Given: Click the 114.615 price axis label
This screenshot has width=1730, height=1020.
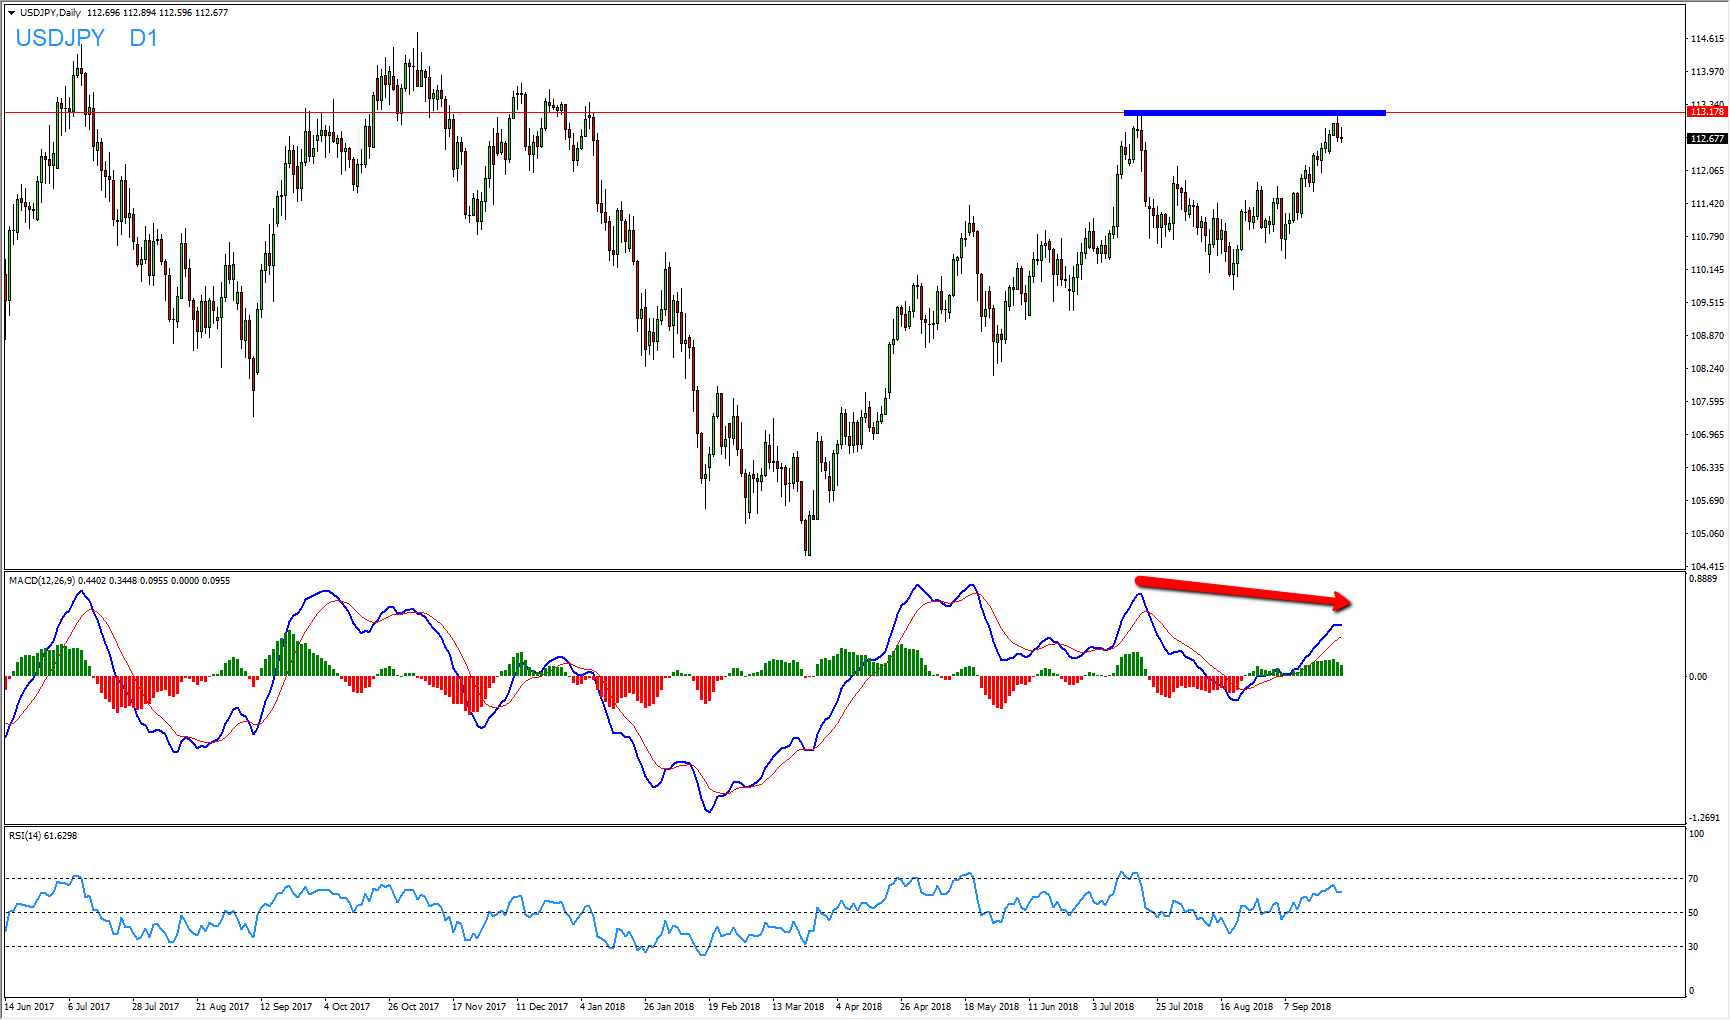Looking at the screenshot, I should point(1707,39).
